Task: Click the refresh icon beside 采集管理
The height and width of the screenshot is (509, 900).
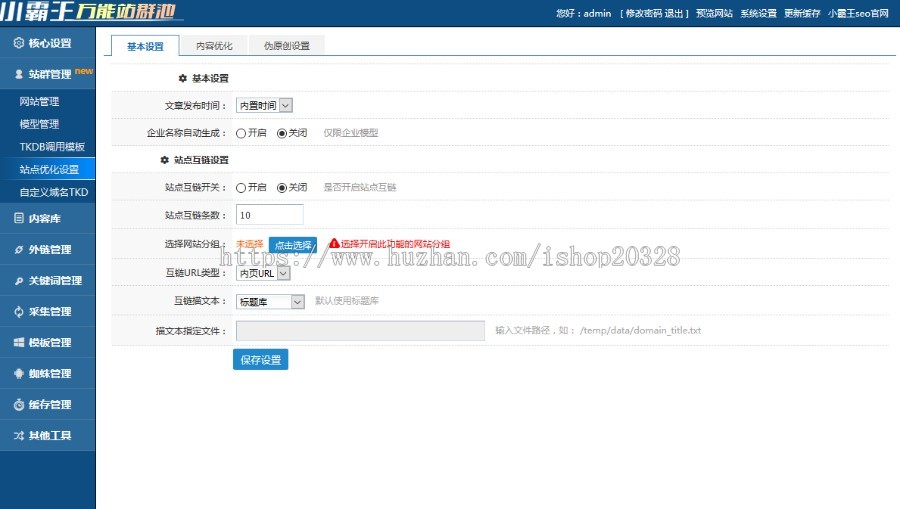Action: pos(19,312)
